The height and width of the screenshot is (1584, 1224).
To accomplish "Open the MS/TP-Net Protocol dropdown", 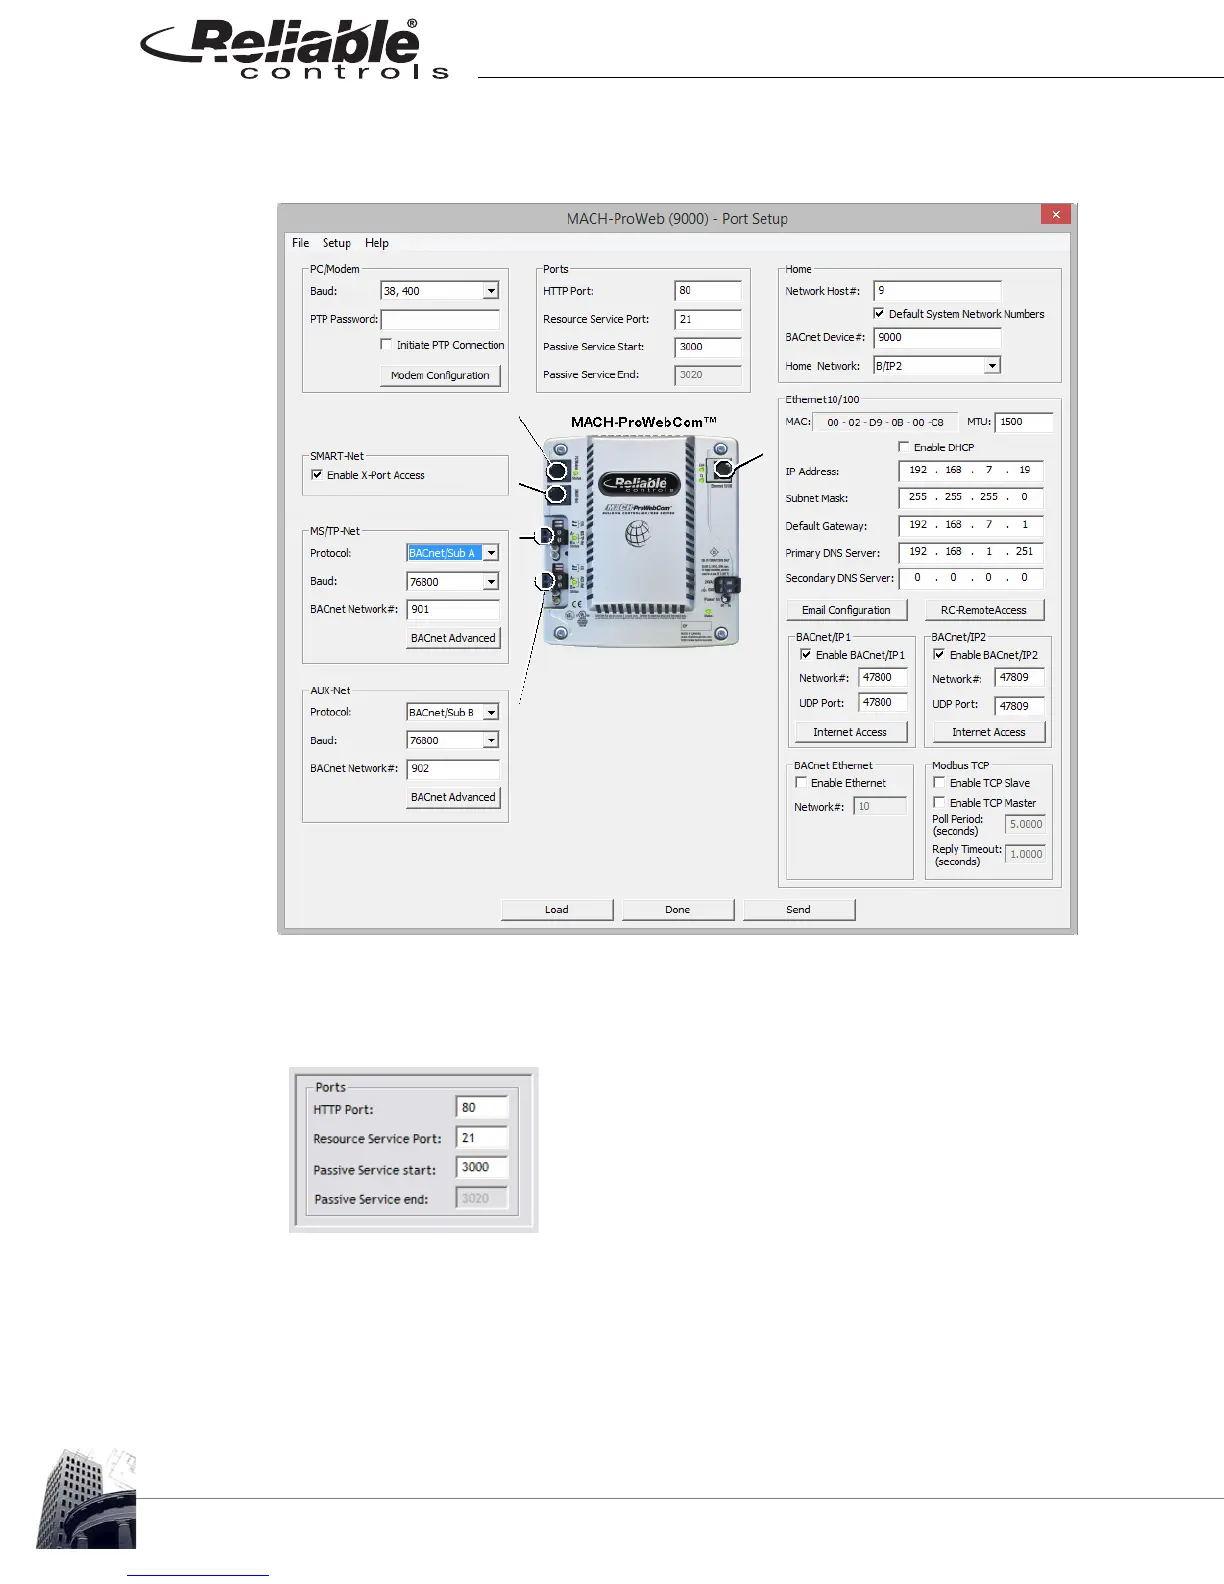I will pyautogui.click(x=491, y=553).
